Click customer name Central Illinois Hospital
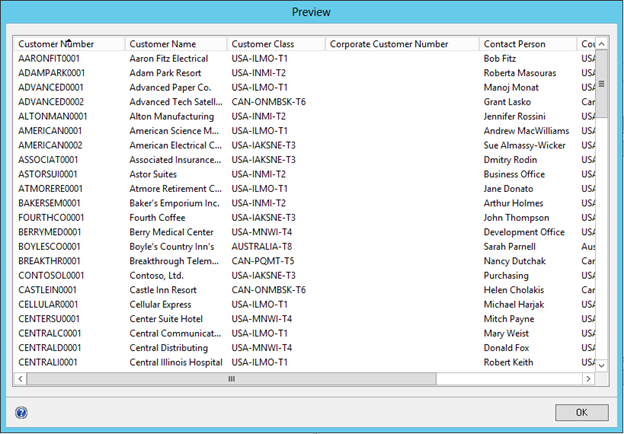This screenshot has height=434, width=624. (x=176, y=362)
